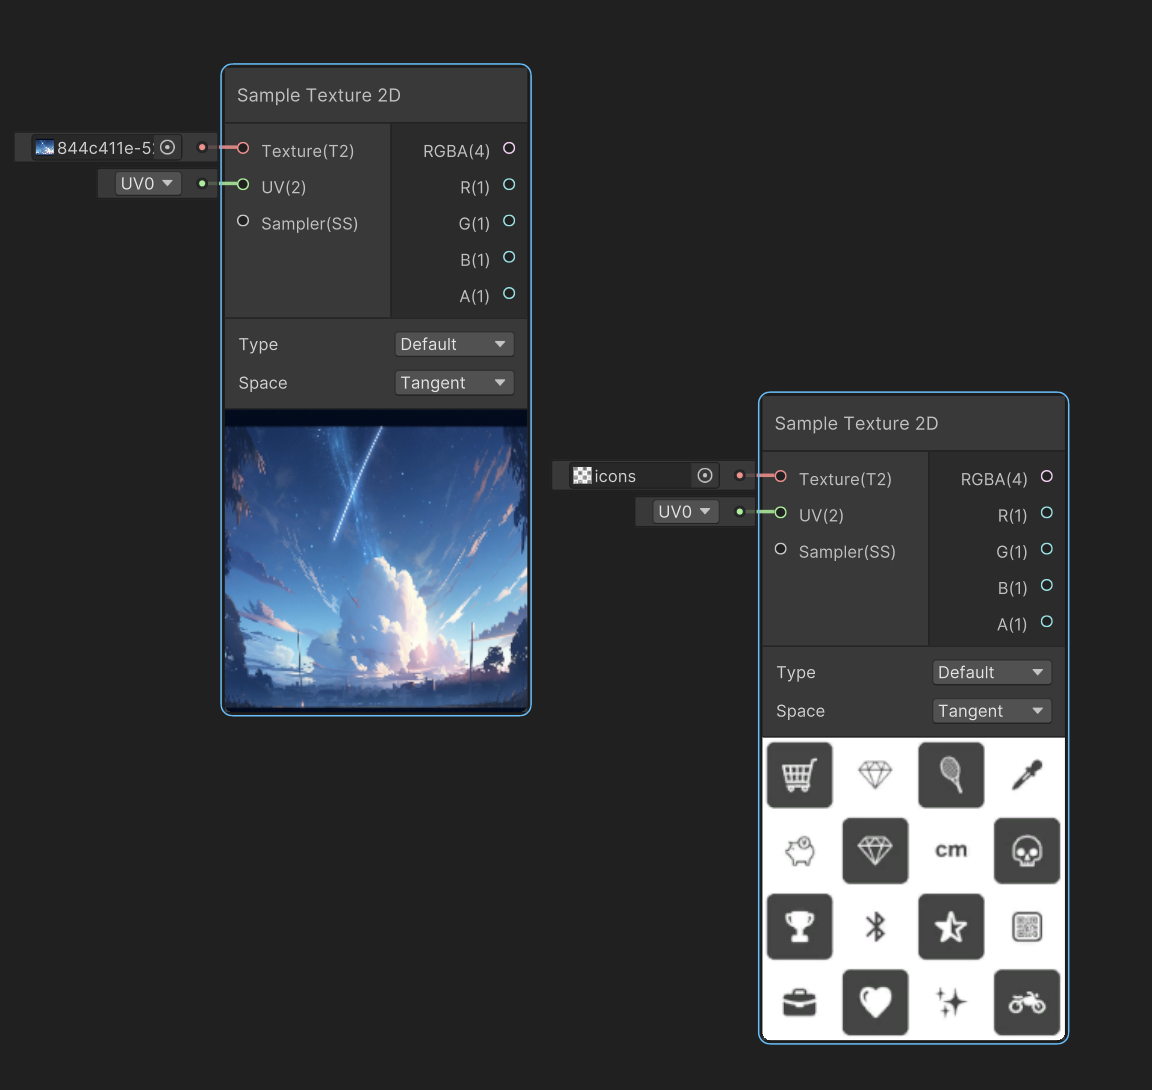Click A(1) output port on icons node
The width and height of the screenshot is (1152, 1090).
click(1047, 621)
